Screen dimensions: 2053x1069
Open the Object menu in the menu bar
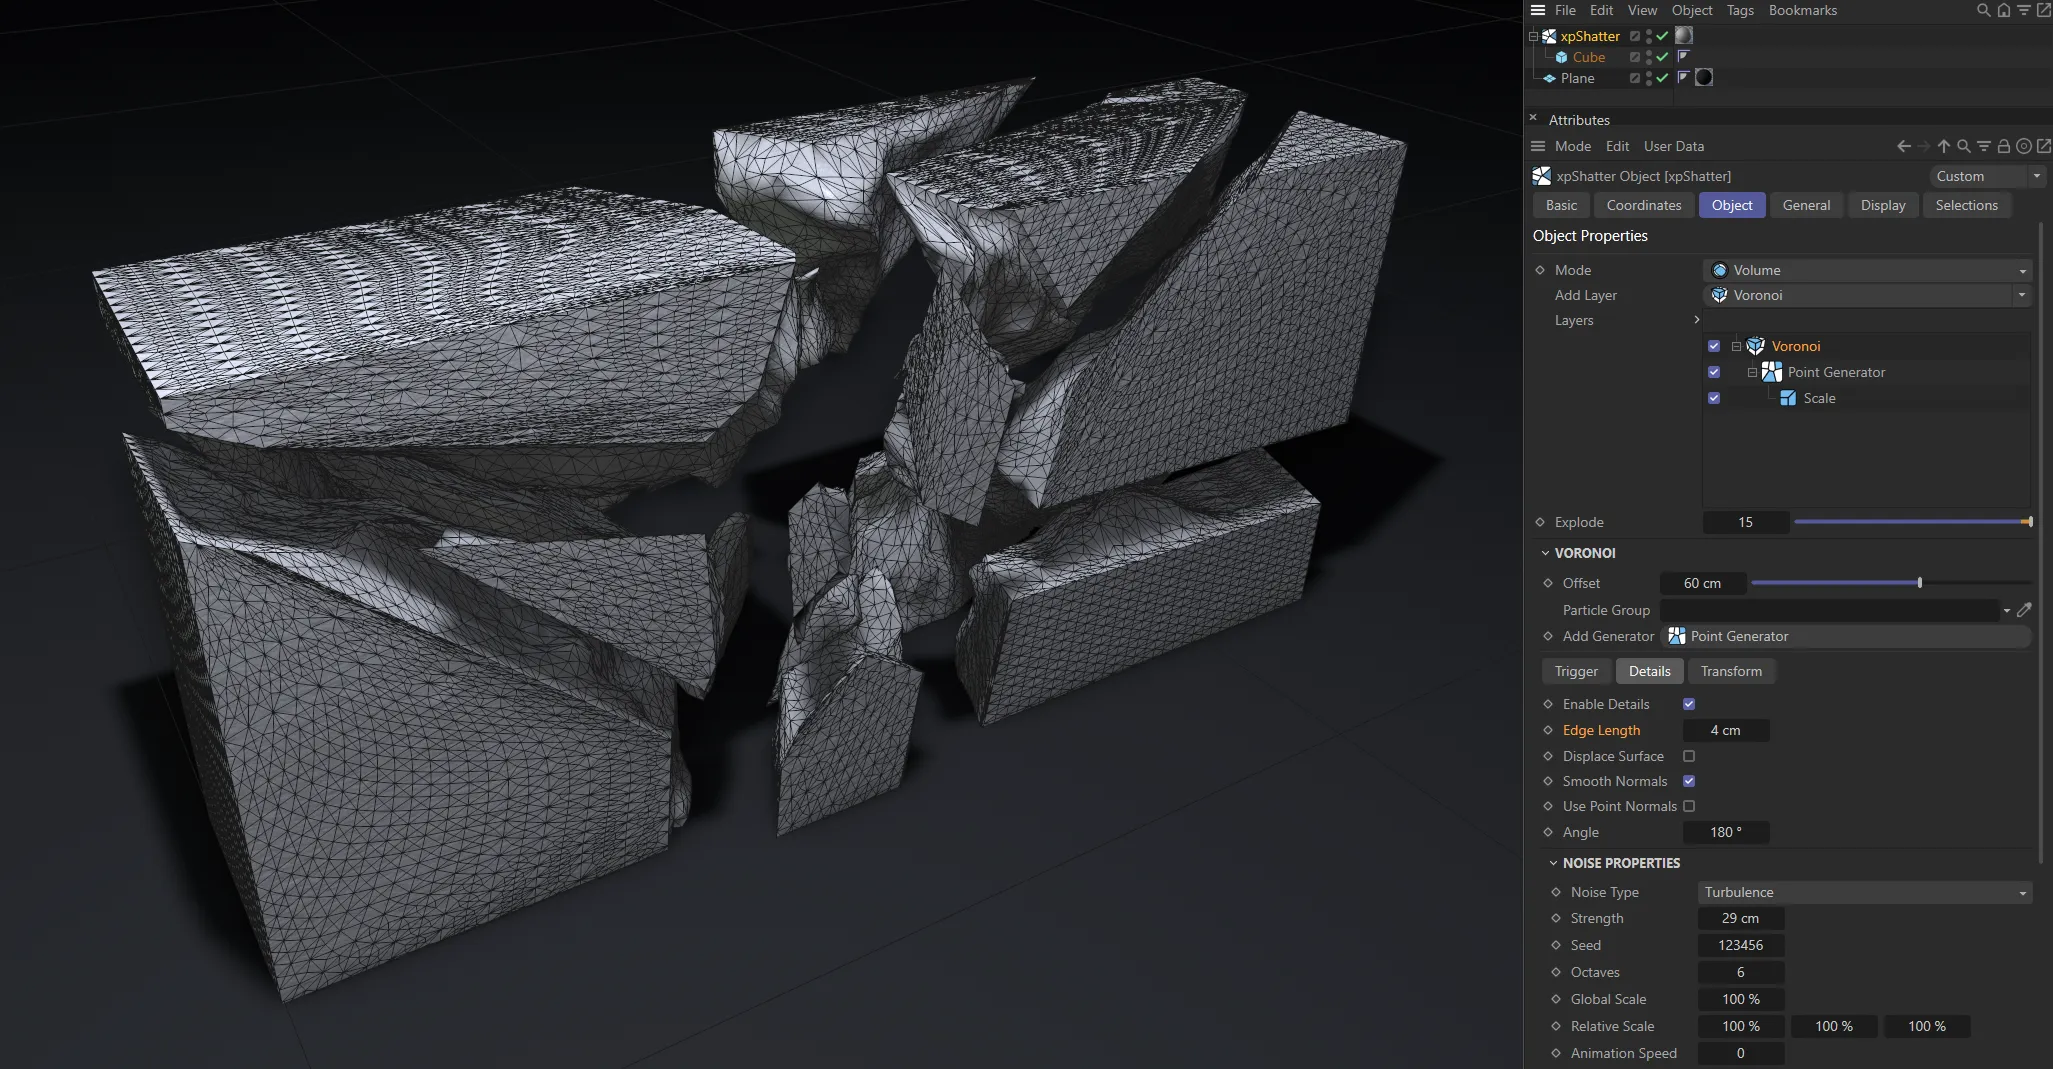click(1690, 10)
